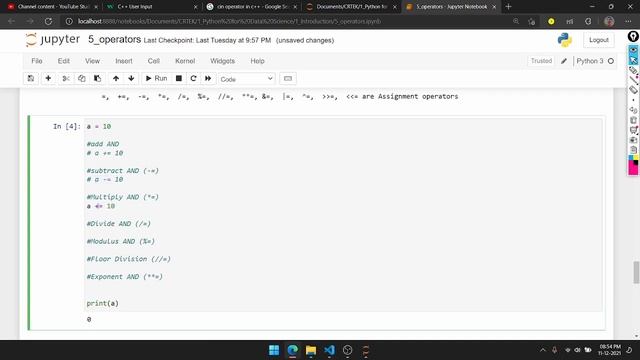Image resolution: width=640 pixels, height=360 pixels.
Task: Interrupt the kernel with stop icon
Action: pyautogui.click(x=179, y=78)
